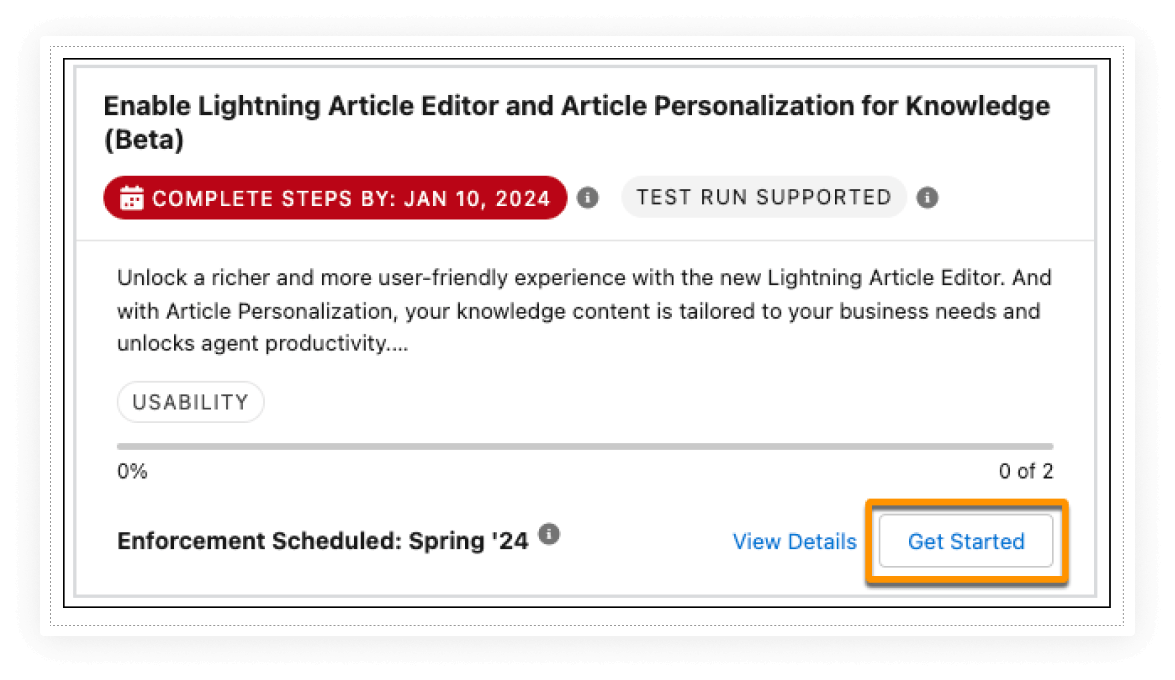Click the Get Started button
Screen dimensions: 1175x680
965,541
